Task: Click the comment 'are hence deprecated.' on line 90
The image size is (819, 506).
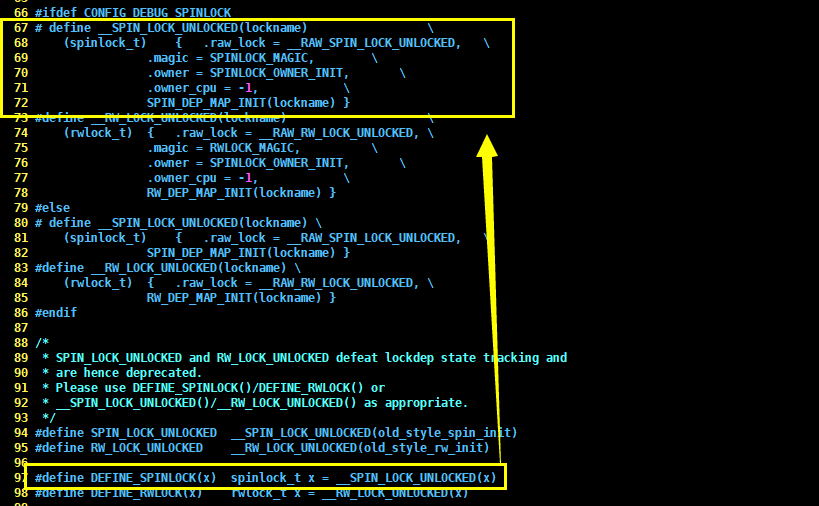Action: (x=128, y=373)
